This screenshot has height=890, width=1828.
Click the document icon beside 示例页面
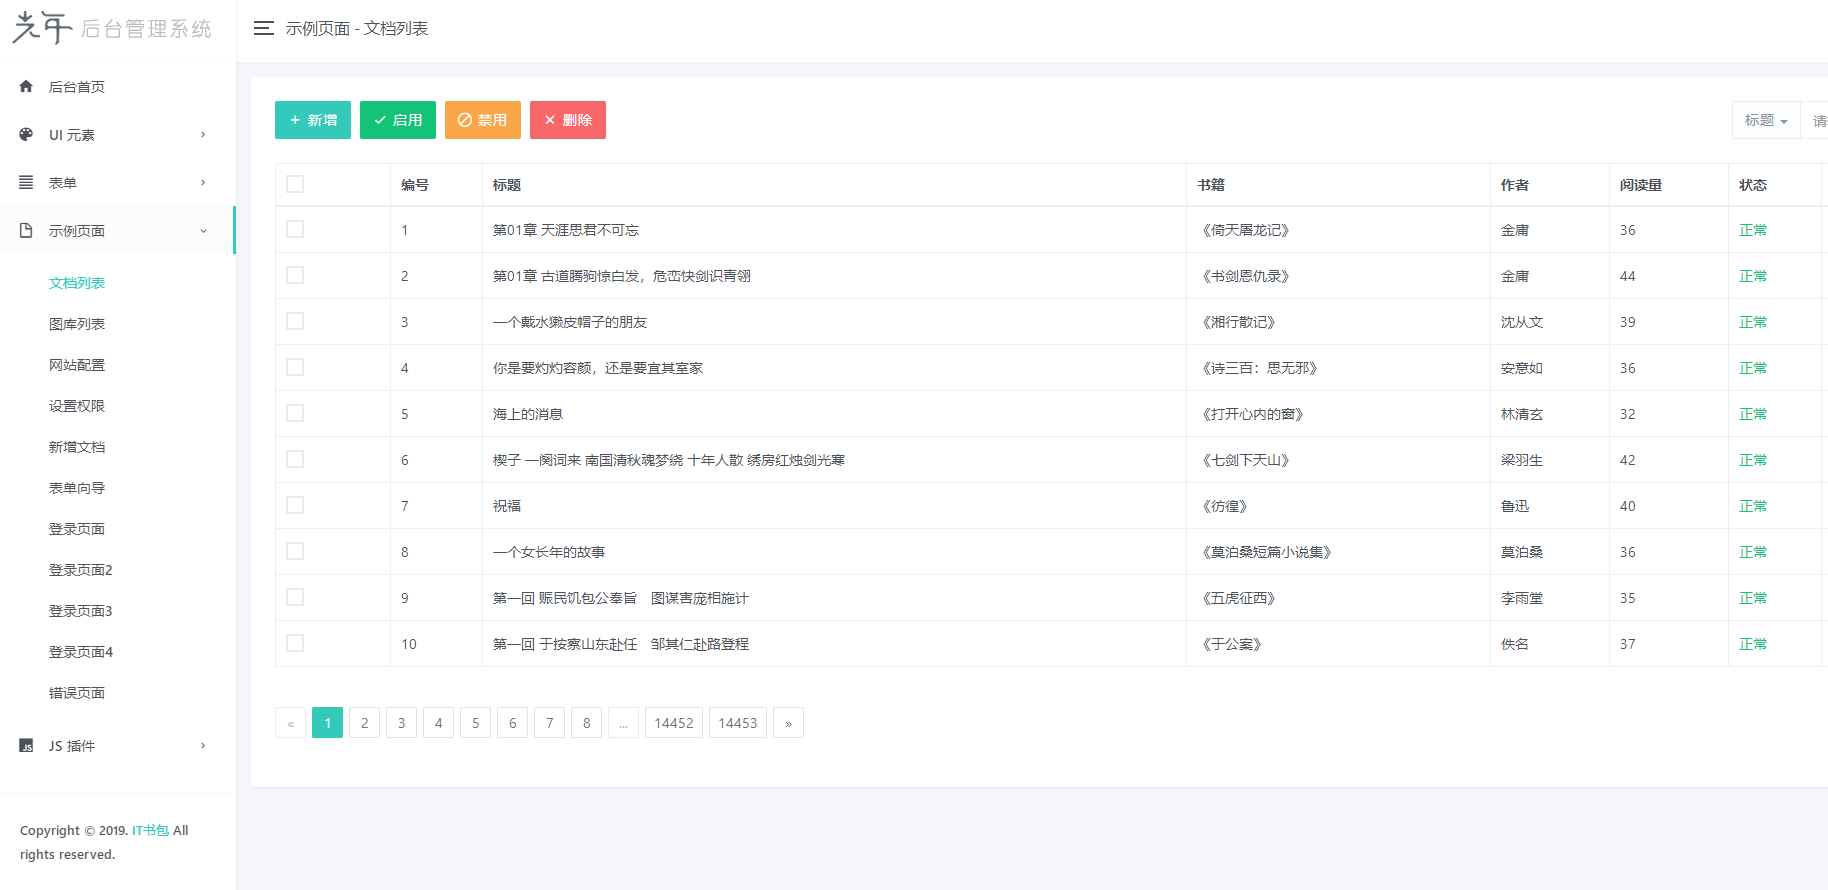(x=26, y=230)
